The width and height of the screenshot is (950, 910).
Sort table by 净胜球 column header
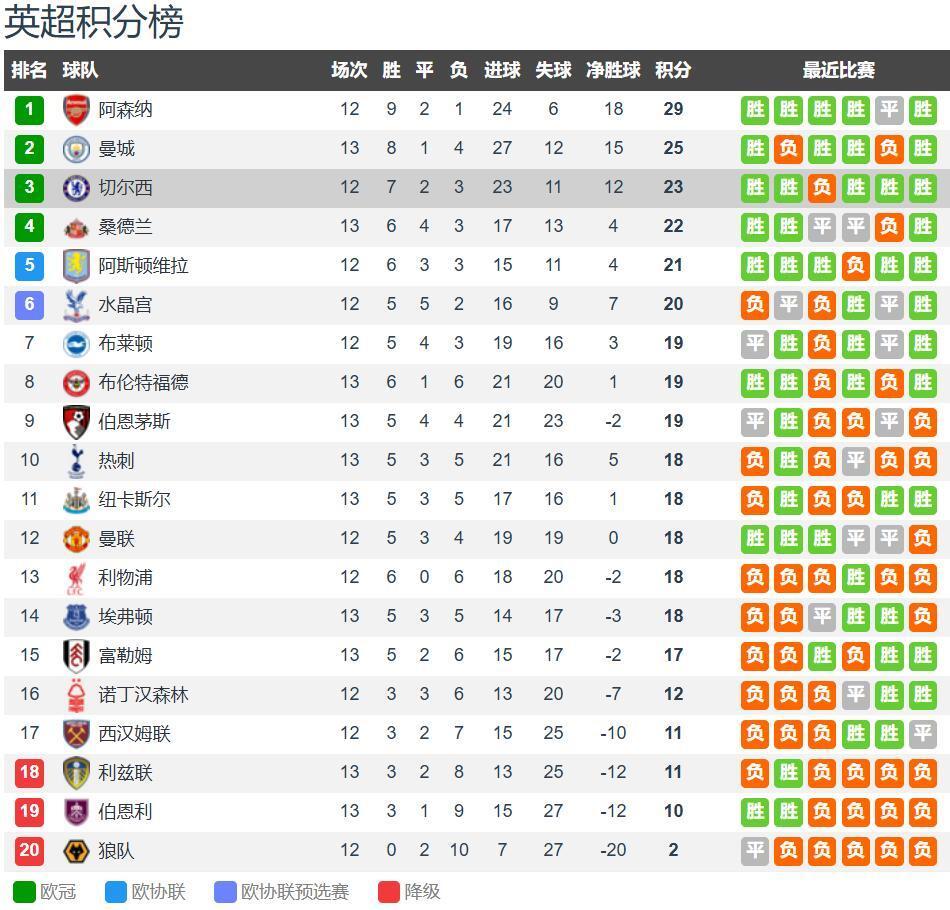coord(613,70)
